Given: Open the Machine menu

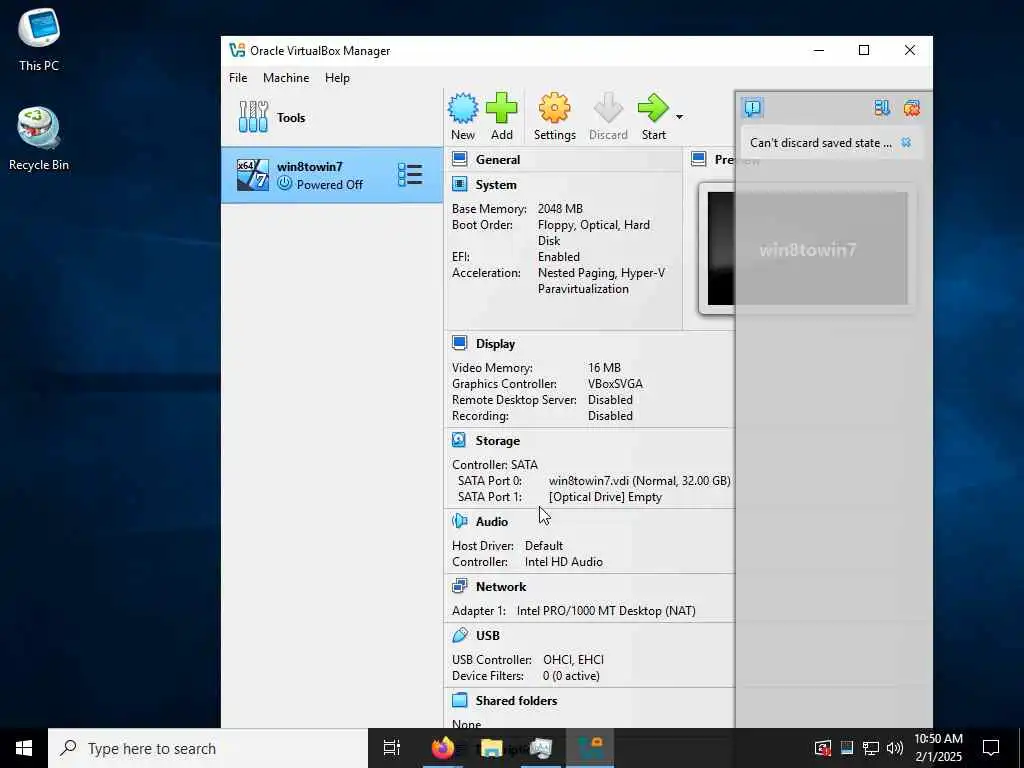Looking at the screenshot, I should [286, 78].
